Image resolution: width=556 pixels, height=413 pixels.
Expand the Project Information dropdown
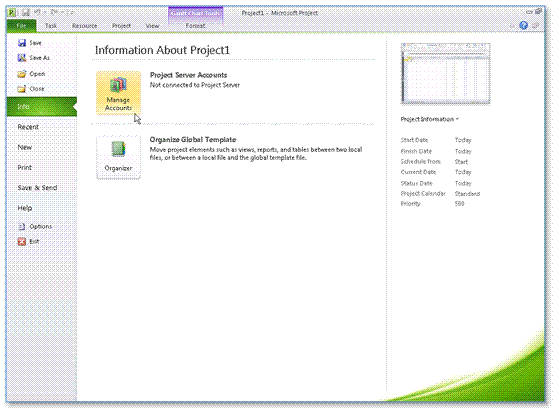429,119
